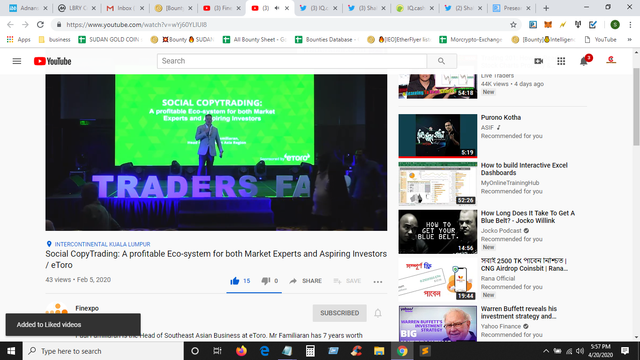
Task: Open the account avatar menu
Action: (611, 61)
